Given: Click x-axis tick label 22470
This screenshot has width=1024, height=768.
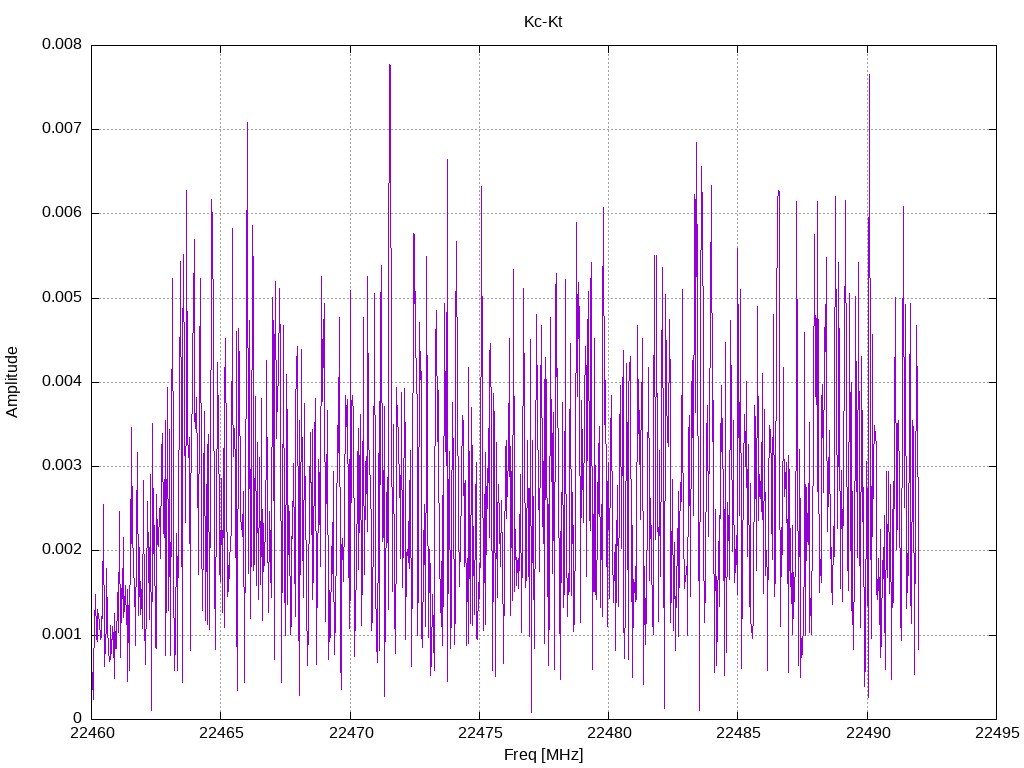Looking at the screenshot, I should [x=350, y=733].
